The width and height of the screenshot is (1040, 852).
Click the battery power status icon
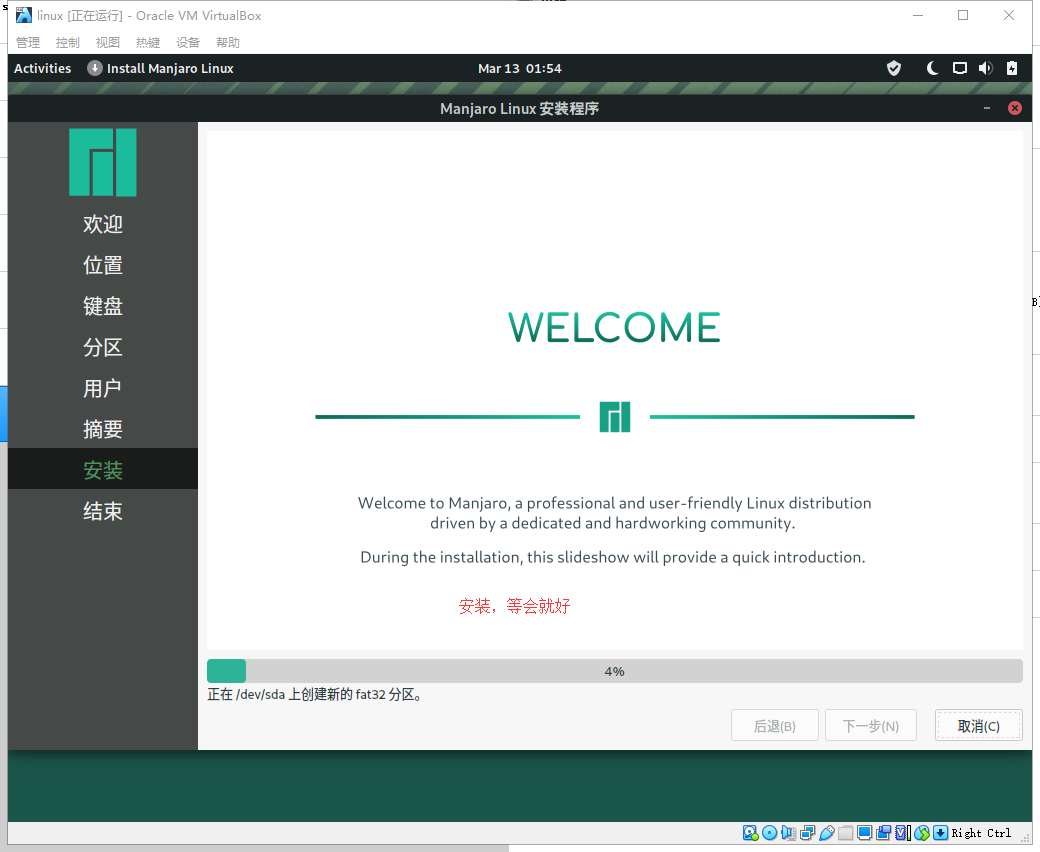click(x=1012, y=68)
